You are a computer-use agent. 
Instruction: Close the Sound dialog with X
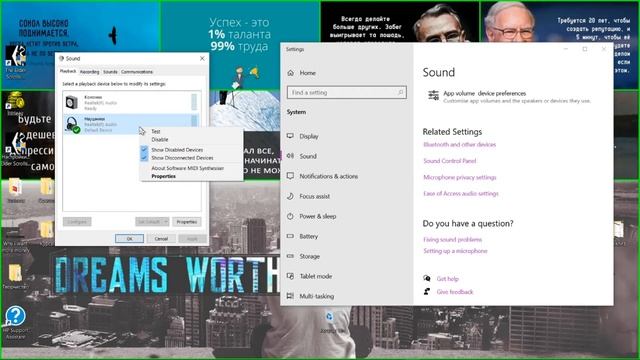[202, 58]
